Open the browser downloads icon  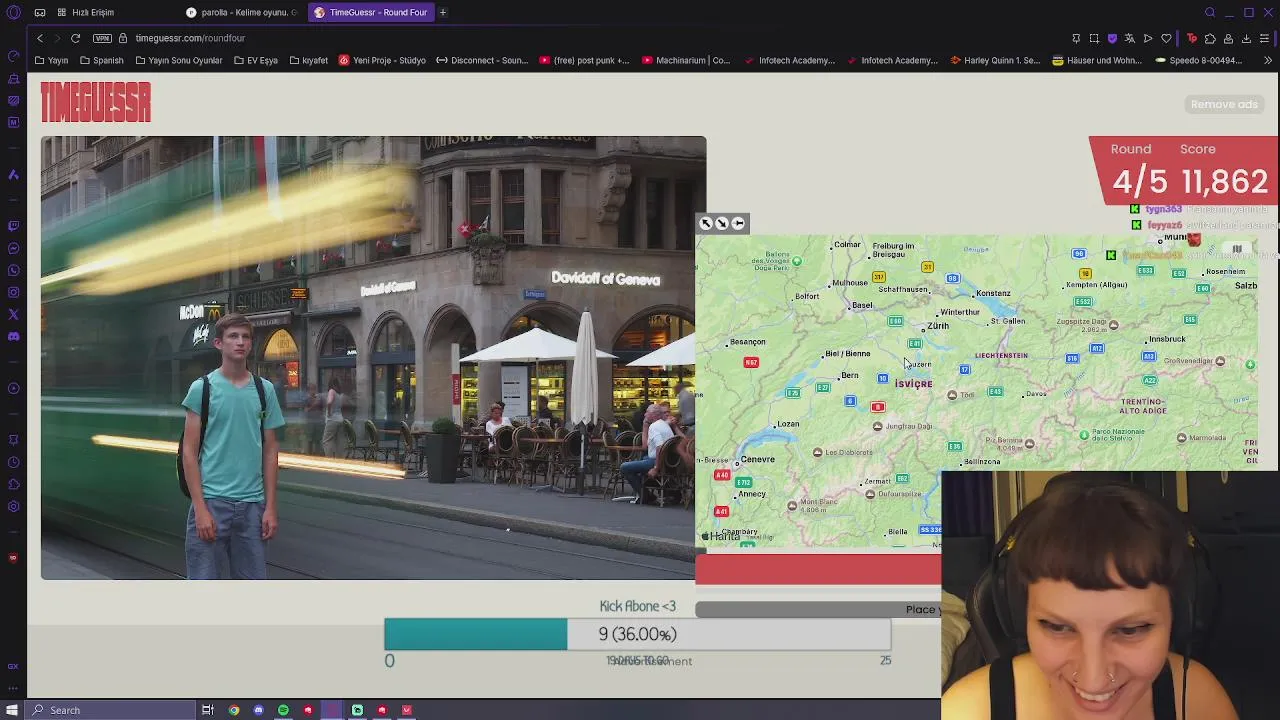click(x=1246, y=38)
